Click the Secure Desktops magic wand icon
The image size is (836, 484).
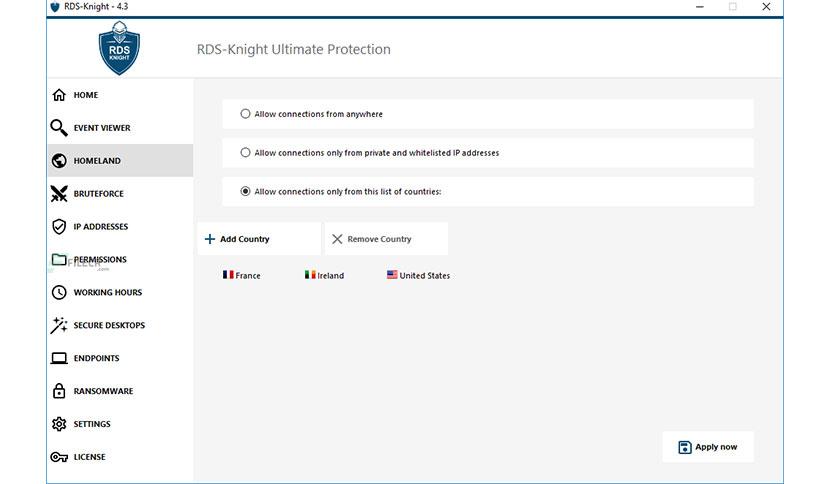pyautogui.click(x=59, y=325)
